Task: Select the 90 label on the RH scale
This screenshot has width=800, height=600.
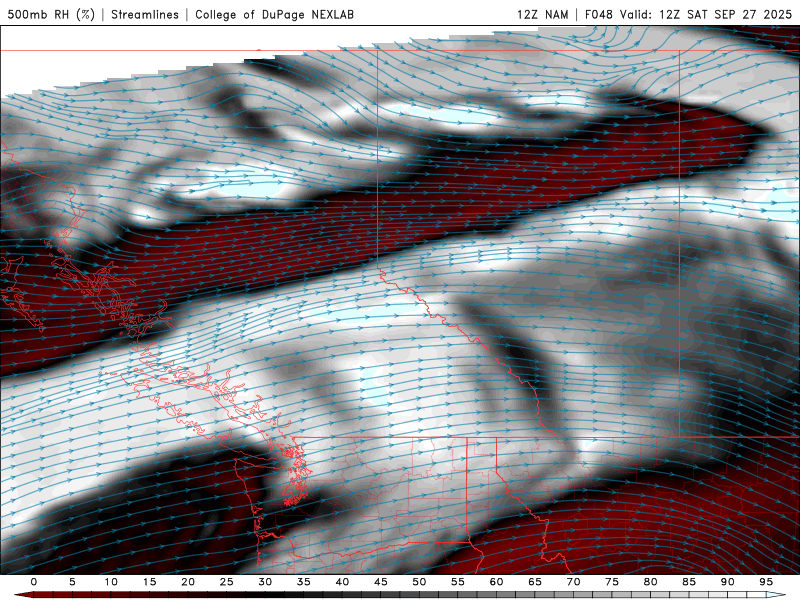Action: [x=727, y=582]
